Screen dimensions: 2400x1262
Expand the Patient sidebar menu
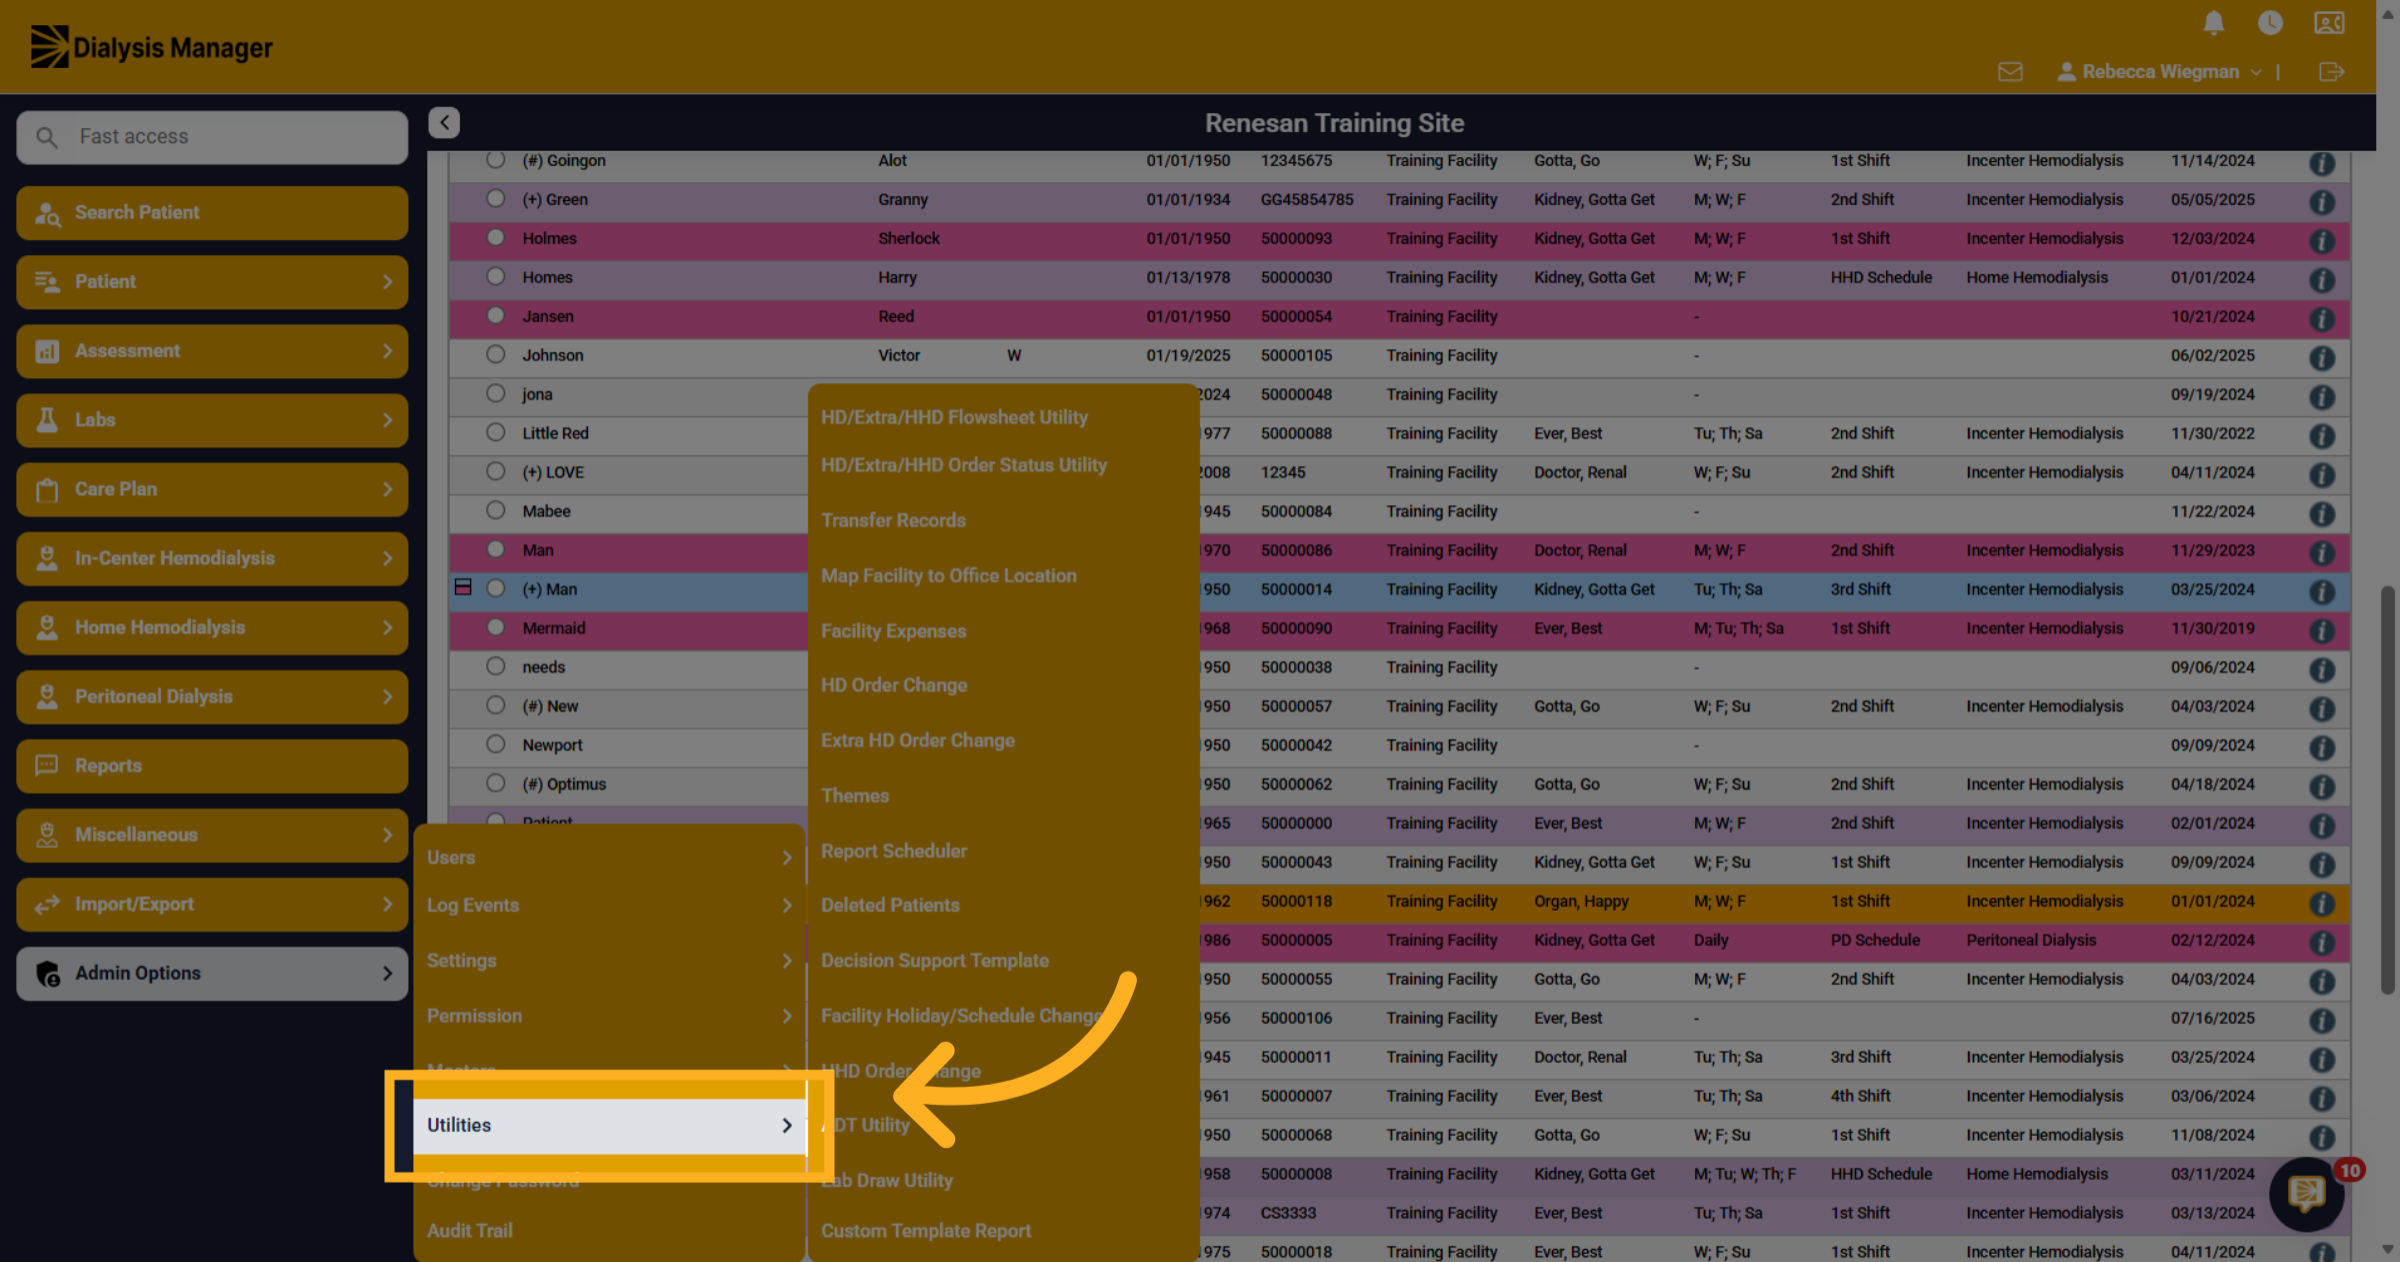pos(212,282)
